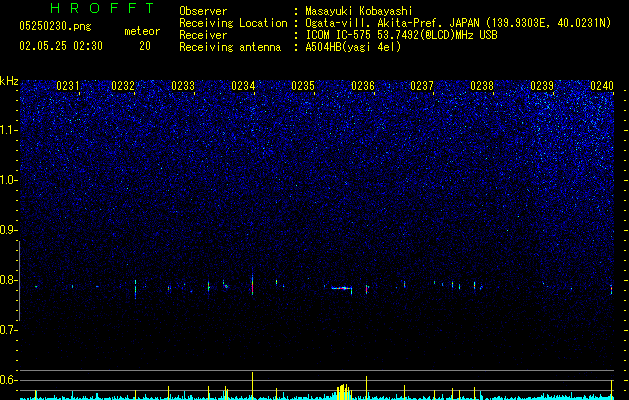Click time marker 0240
The image size is (629, 400).
coord(602,86)
